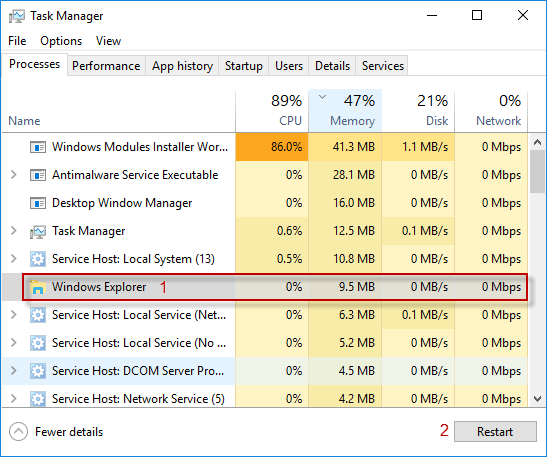Viewport: 547px width, 457px height.
Task: Click the Windows Explorer folder icon
Action: point(37,287)
